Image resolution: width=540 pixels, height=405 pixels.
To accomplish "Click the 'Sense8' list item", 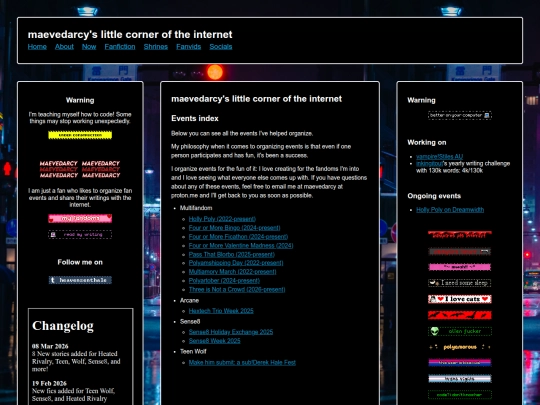I will (x=190, y=322).
